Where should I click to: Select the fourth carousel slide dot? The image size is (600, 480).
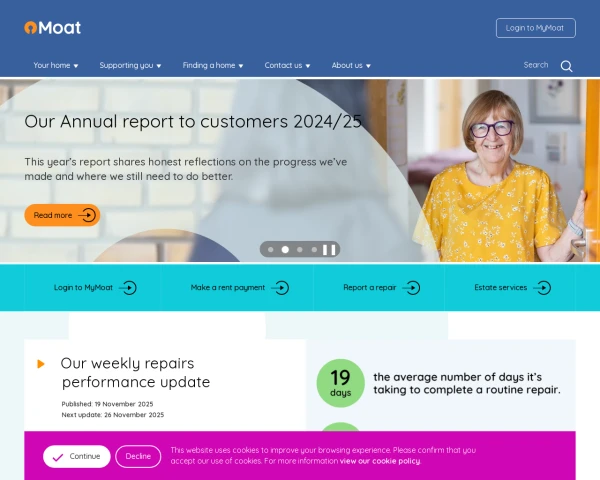(x=314, y=250)
